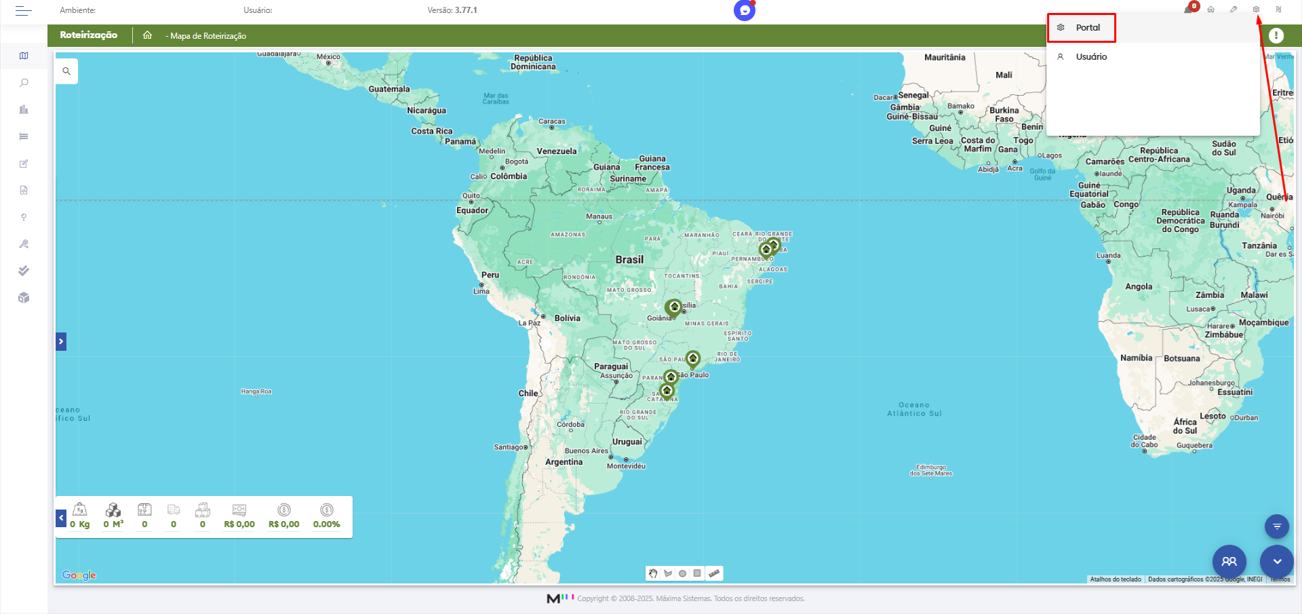Viewport: 1302px width, 614px height.
Task: Click the Google logo on the map
Action: [x=79, y=575]
